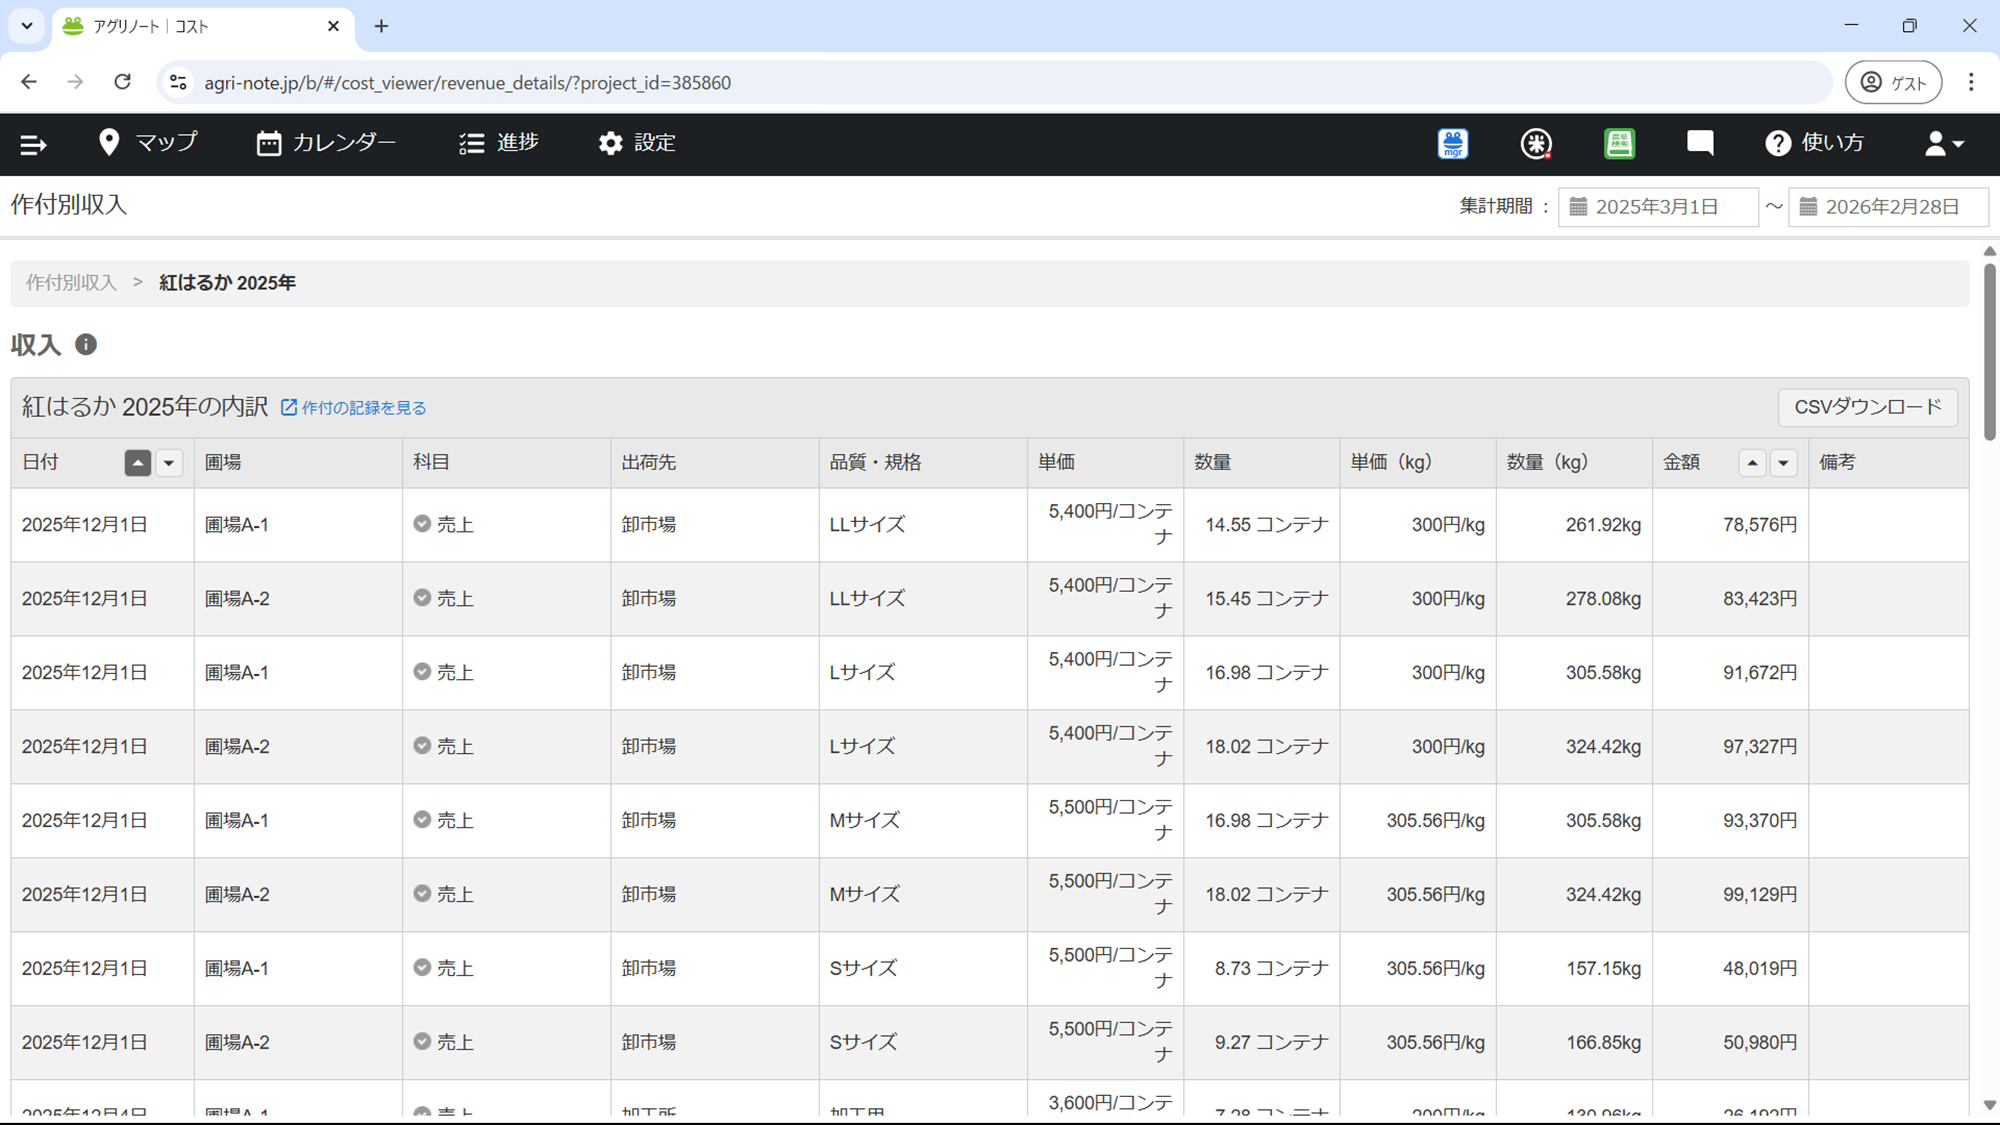Image resolution: width=2000 pixels, height=1125 pixels.
Task: Open the 作付の記録を見る link
Action: coord(354,408)
